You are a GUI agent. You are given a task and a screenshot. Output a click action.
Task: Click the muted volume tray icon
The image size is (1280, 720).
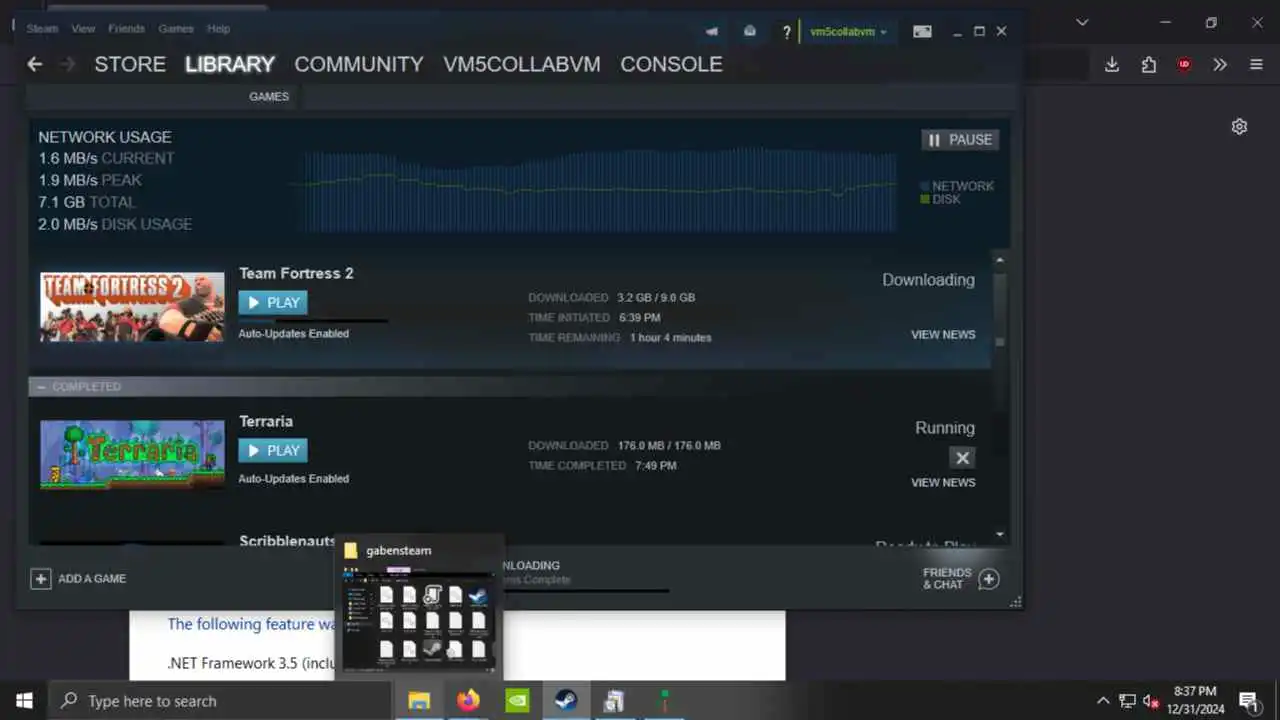coord(1150,701)
